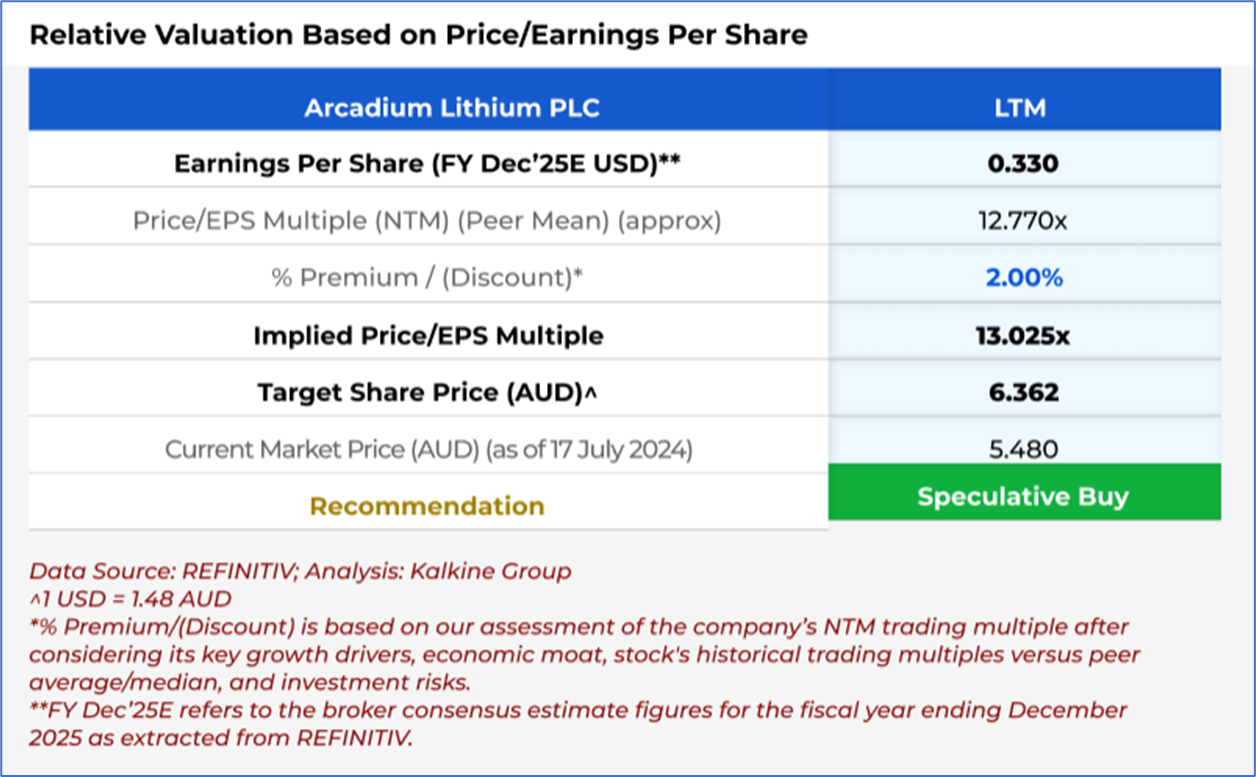Click the blue 2.00% premium value
Screen dimensions: 1256x777
(x=1023, y=278)
